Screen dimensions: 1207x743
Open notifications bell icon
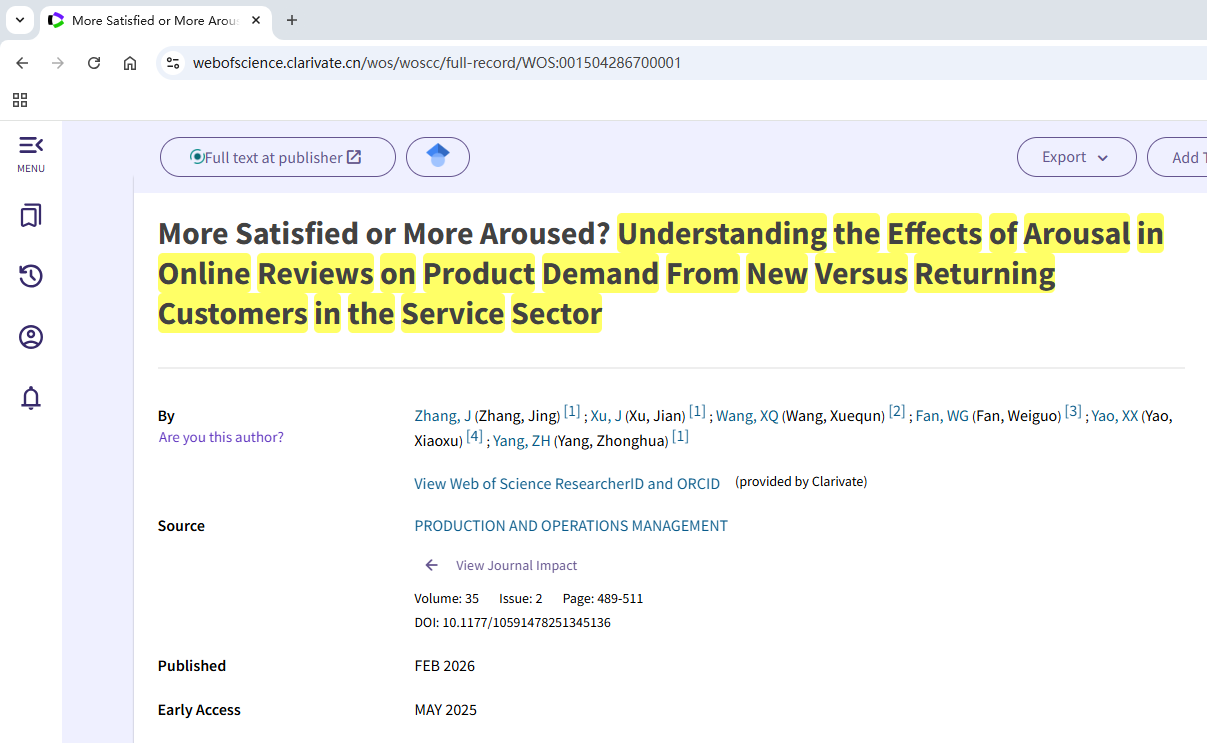click(x=31, y=398)
